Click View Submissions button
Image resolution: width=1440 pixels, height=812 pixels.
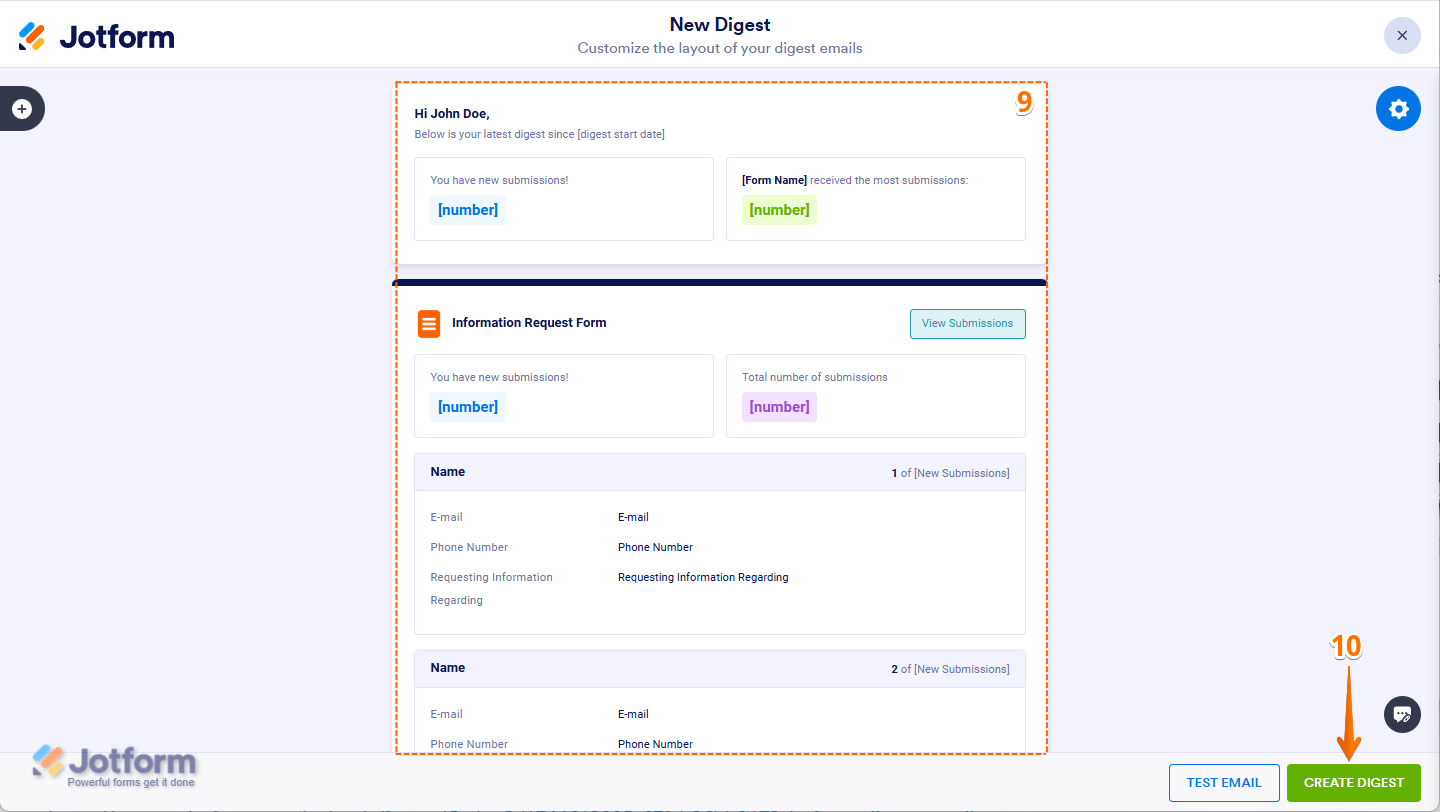tap(967, 324)
